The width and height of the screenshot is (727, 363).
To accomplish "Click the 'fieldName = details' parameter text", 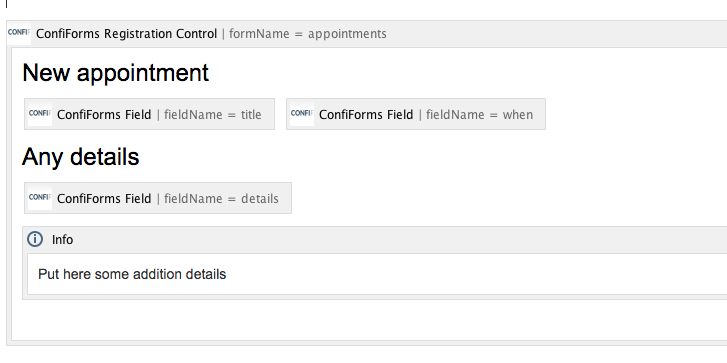I will pos(221,198).
